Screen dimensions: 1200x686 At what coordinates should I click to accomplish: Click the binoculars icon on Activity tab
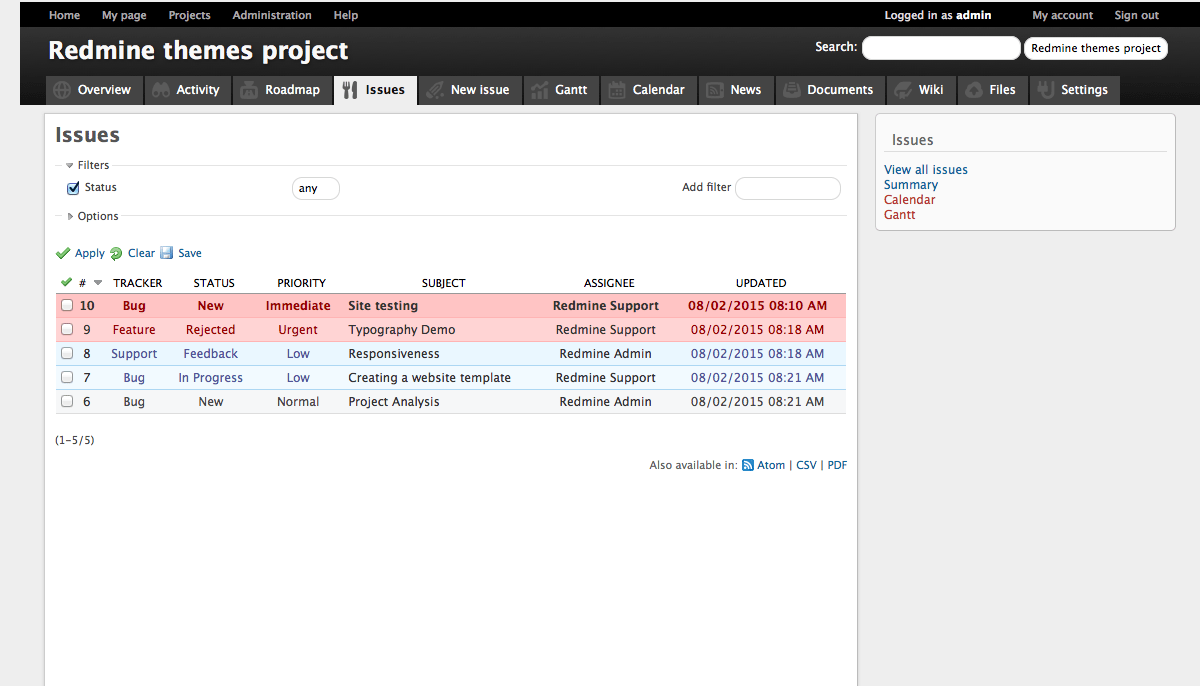[160, 90]
